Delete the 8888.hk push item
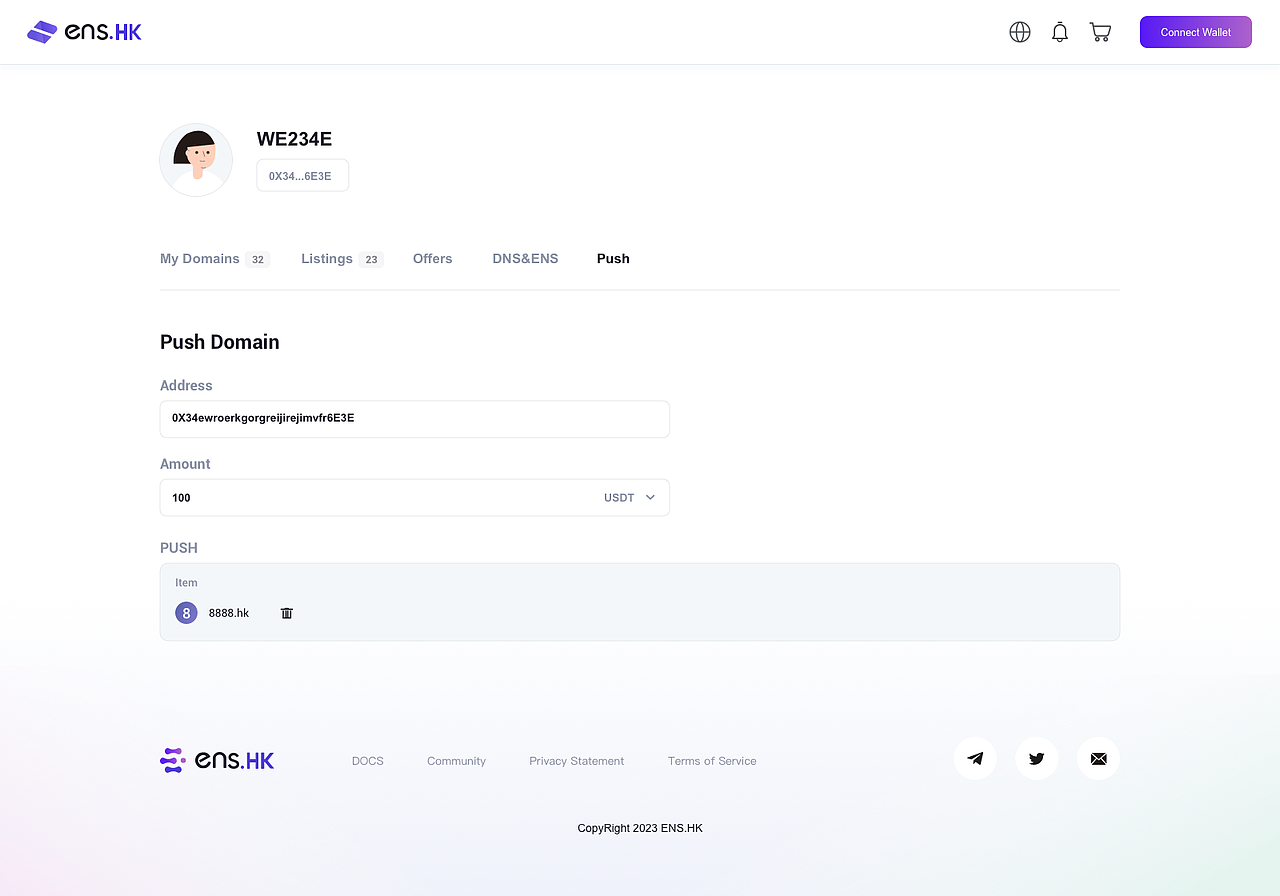 [287, 613]
